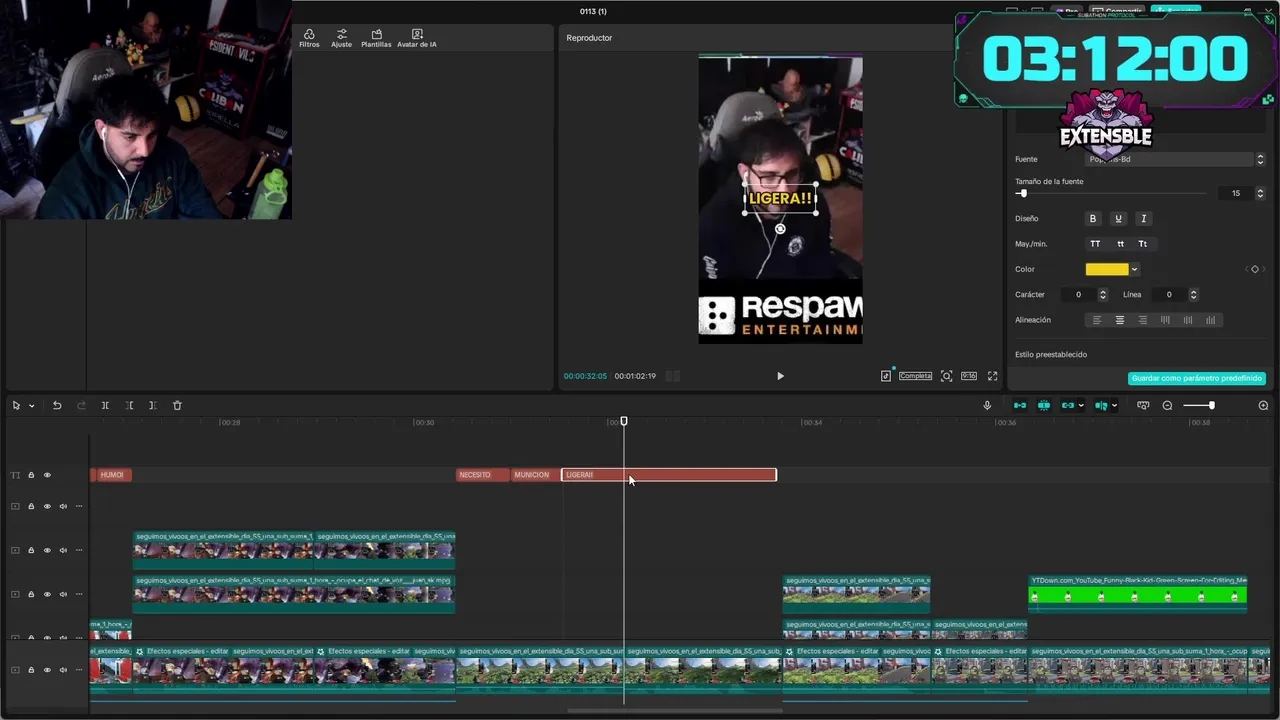Expand the color picker dropdown arrow
This screenshot has width=1280, height=720.
pos(1134,269)
